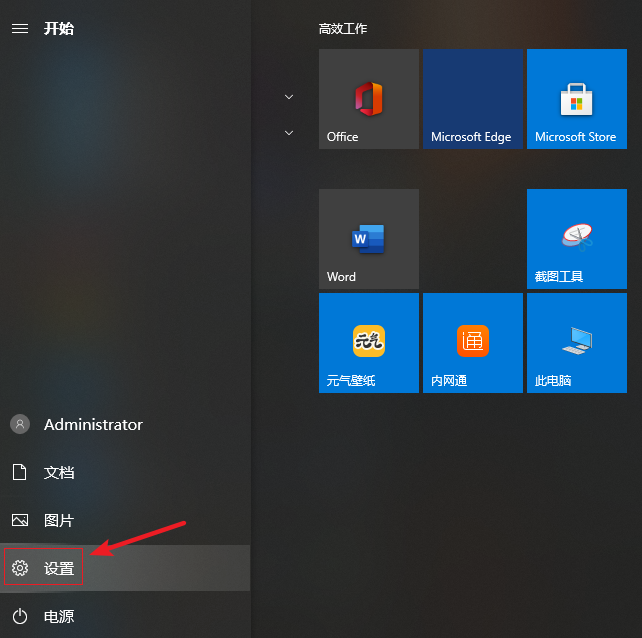This screenshot has width=642, height=638.
Task: Open the Word tile
Action: (368, 239)
